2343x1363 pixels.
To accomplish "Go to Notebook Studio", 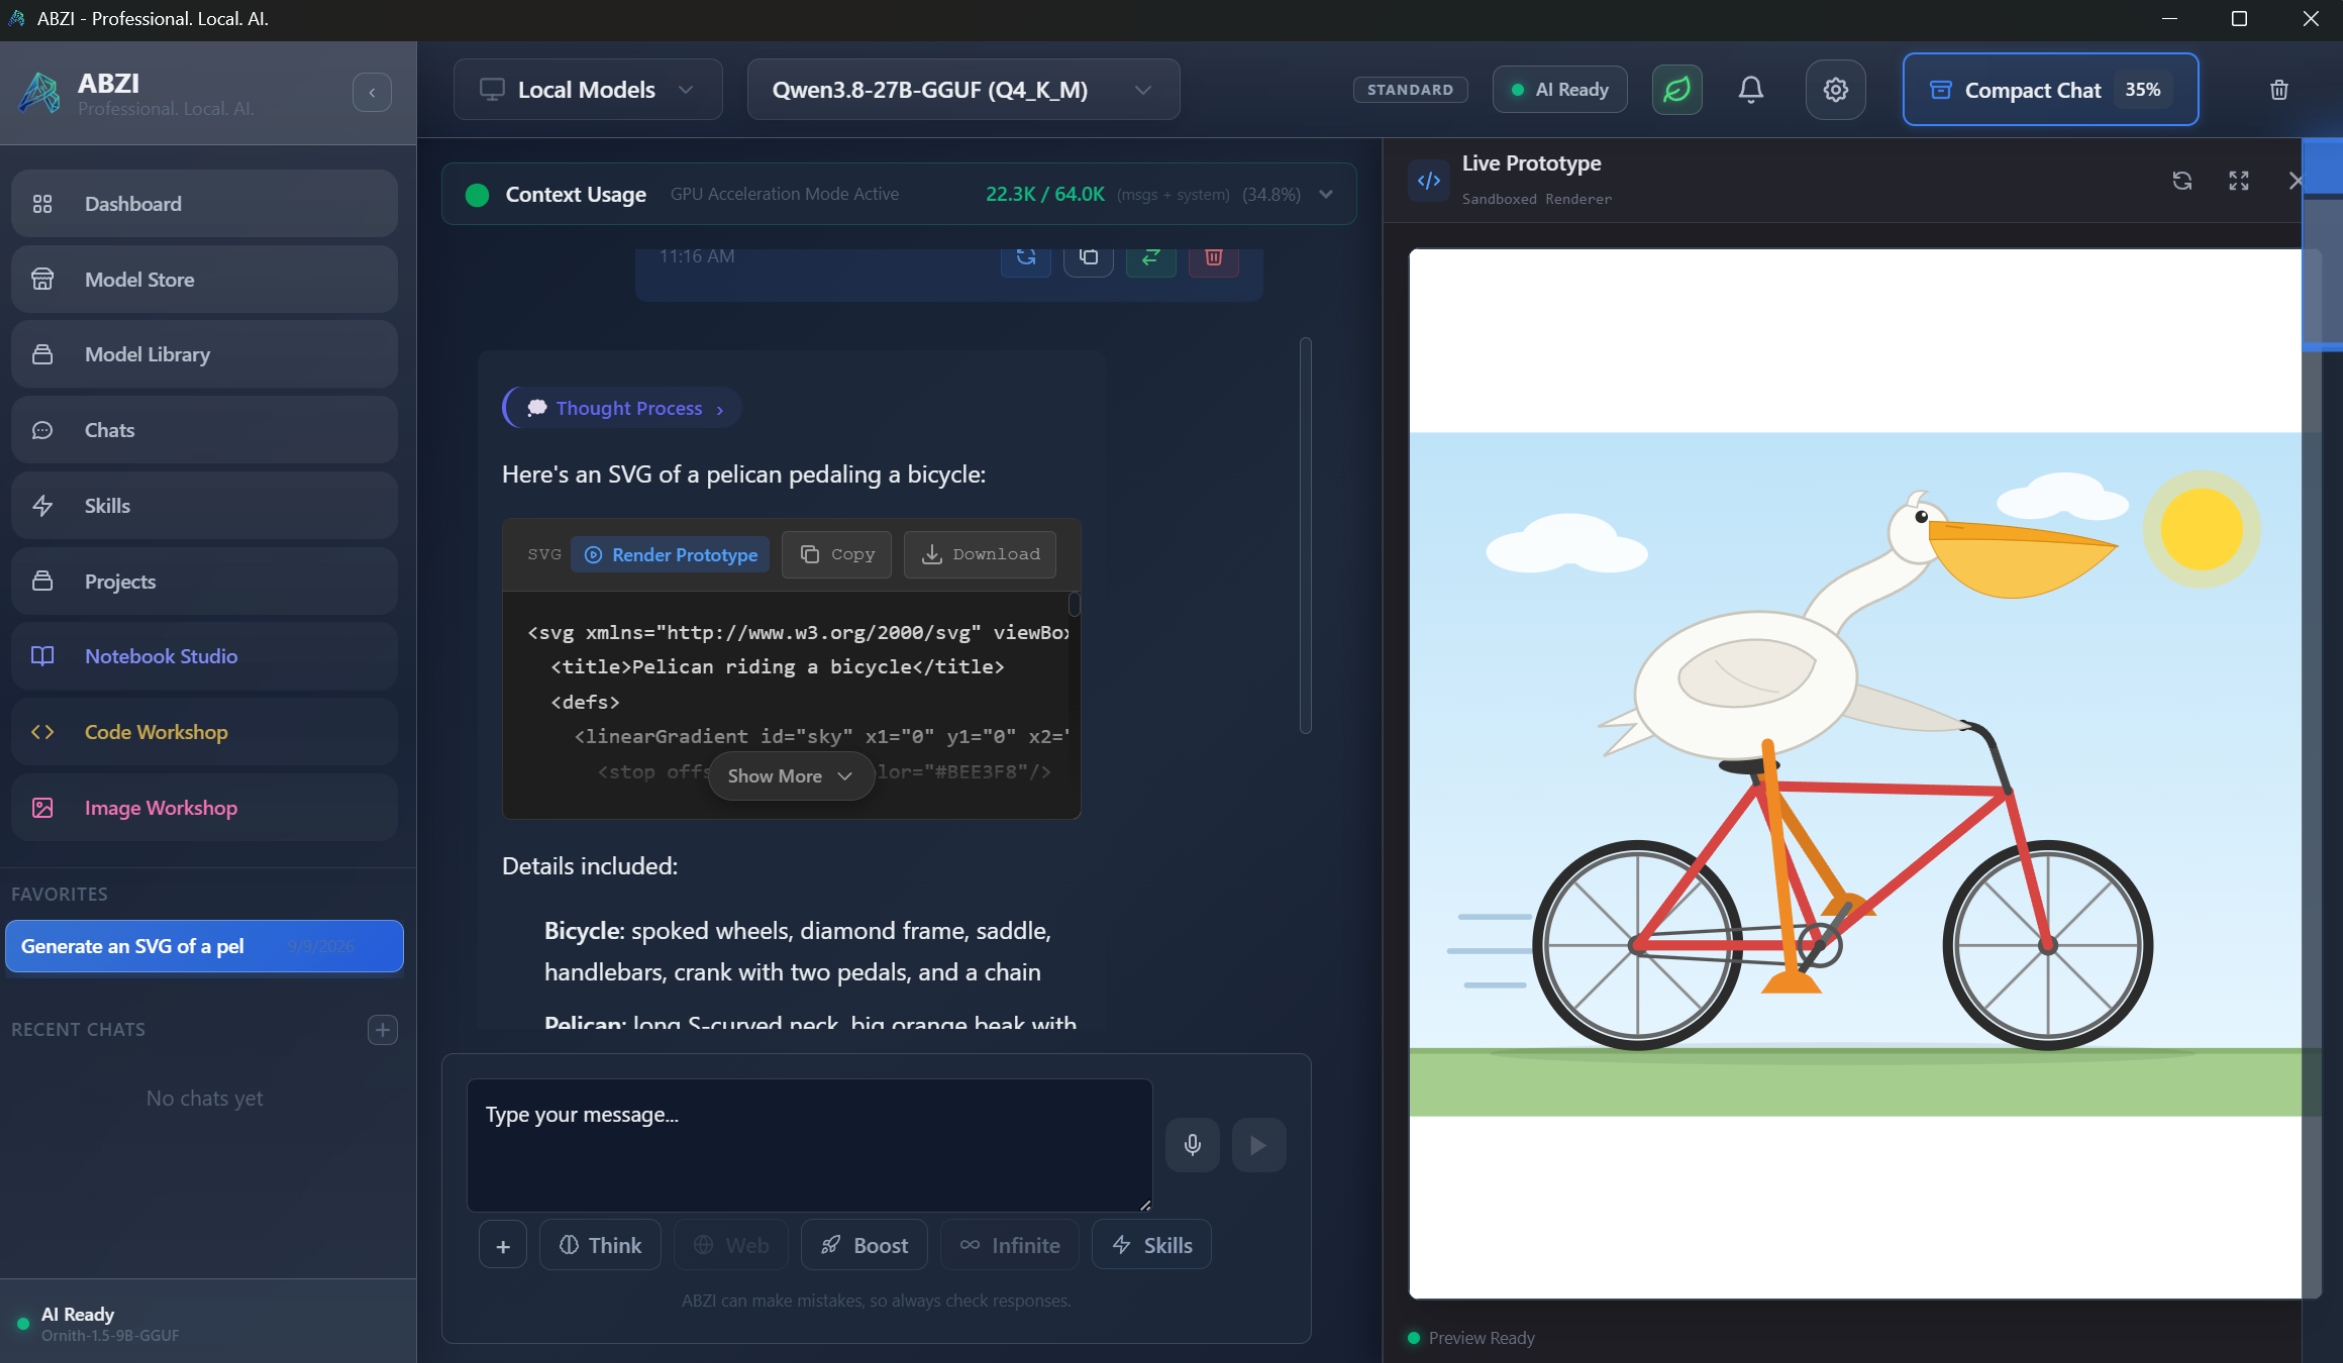I will coord(204,656).
